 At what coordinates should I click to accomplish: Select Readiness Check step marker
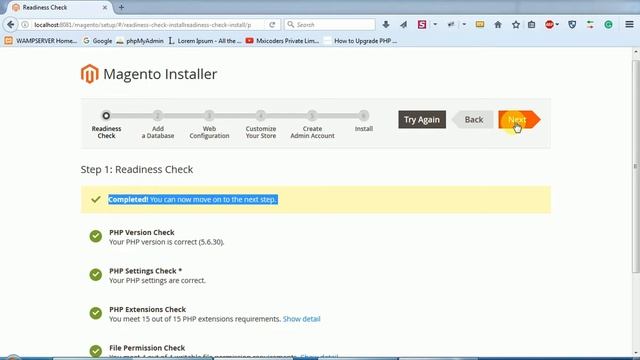tap(106, 116)
